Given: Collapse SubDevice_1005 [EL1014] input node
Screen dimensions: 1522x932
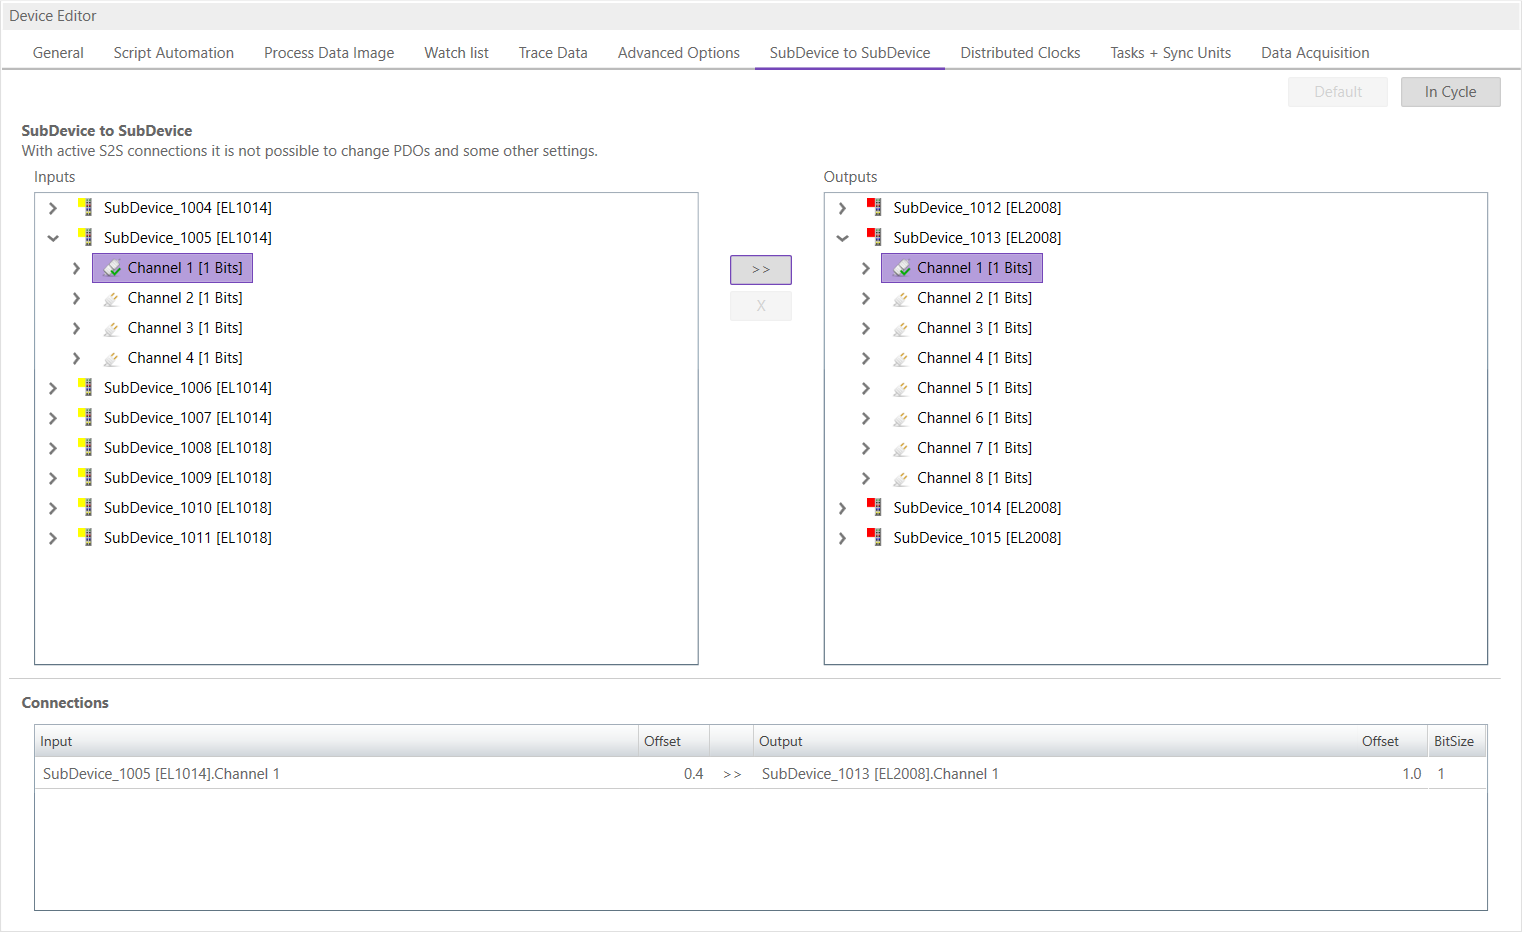Looking at the screenshot, I should [53, 238].
